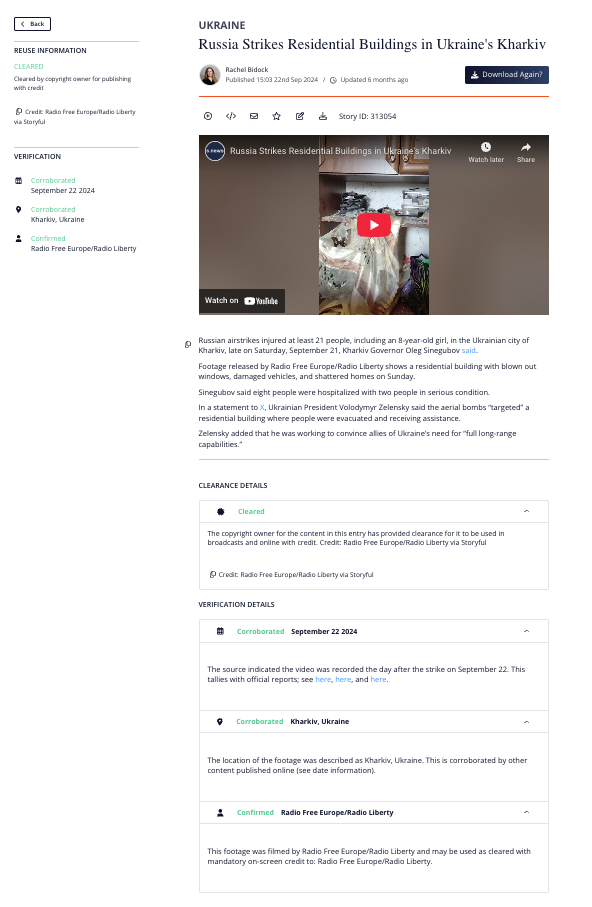The width and height of the screenshot is (592, 907).
Task: Collapse the September 22 2024 date section
Action: click(x=526, y=631)
